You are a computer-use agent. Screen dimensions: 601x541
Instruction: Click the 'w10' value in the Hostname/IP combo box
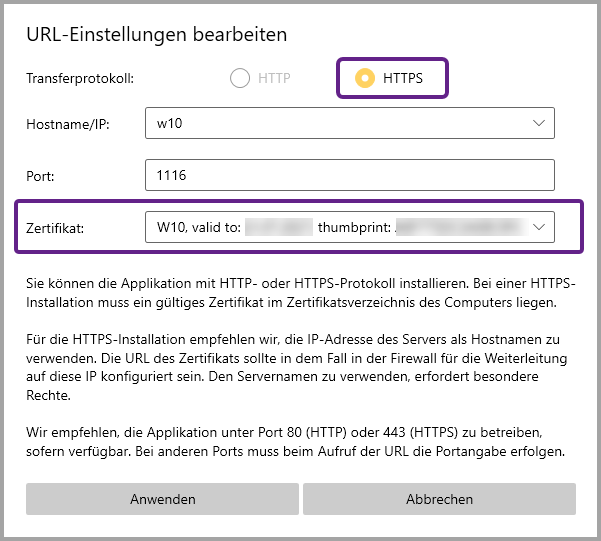[167, 123]
